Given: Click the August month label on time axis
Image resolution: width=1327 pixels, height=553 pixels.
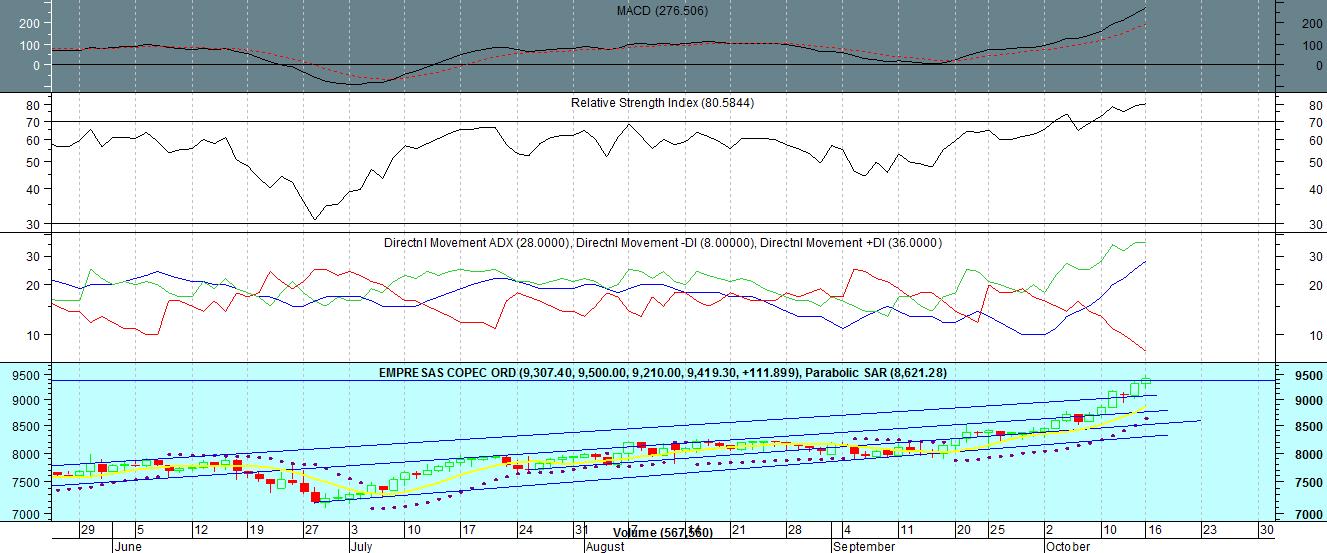Looking at the screenshot, I should pyautogui.click(x=604, y=547).
